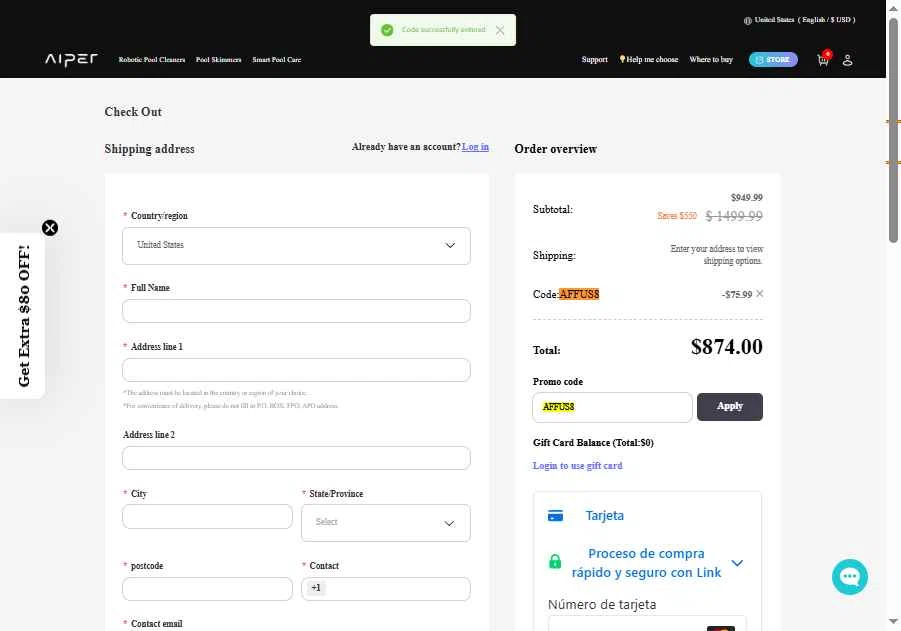This screenshot has height=631, width=901.
Task: Open Pool Skimmers menu
Action: click(218, 60)
